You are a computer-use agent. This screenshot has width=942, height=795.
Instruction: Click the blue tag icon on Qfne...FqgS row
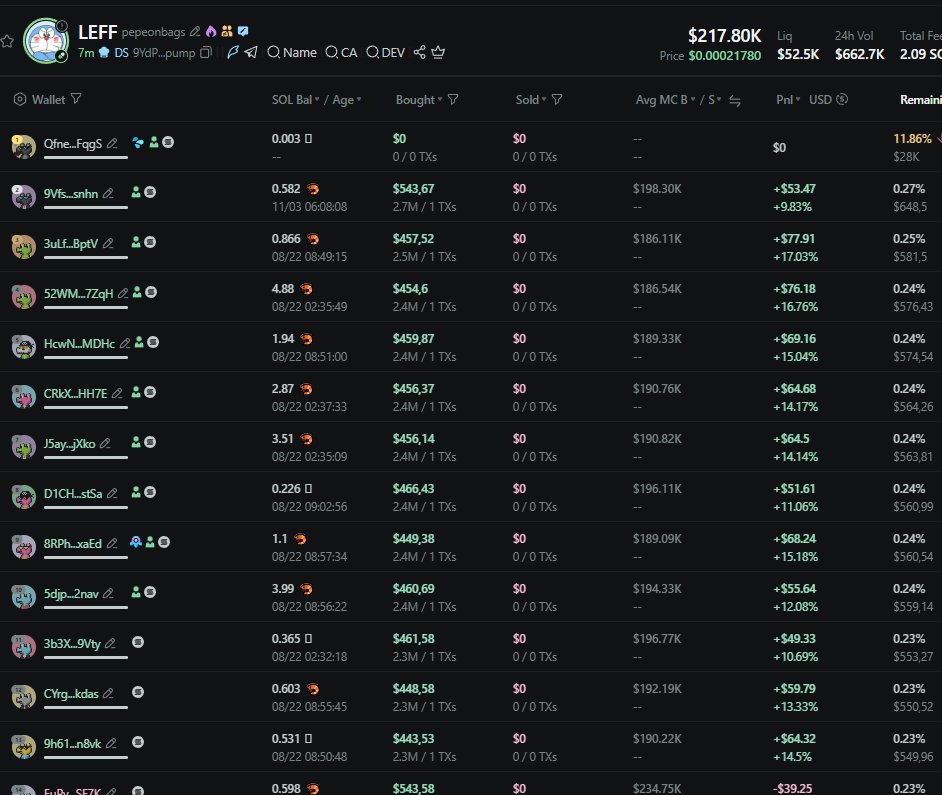point(138,142)
